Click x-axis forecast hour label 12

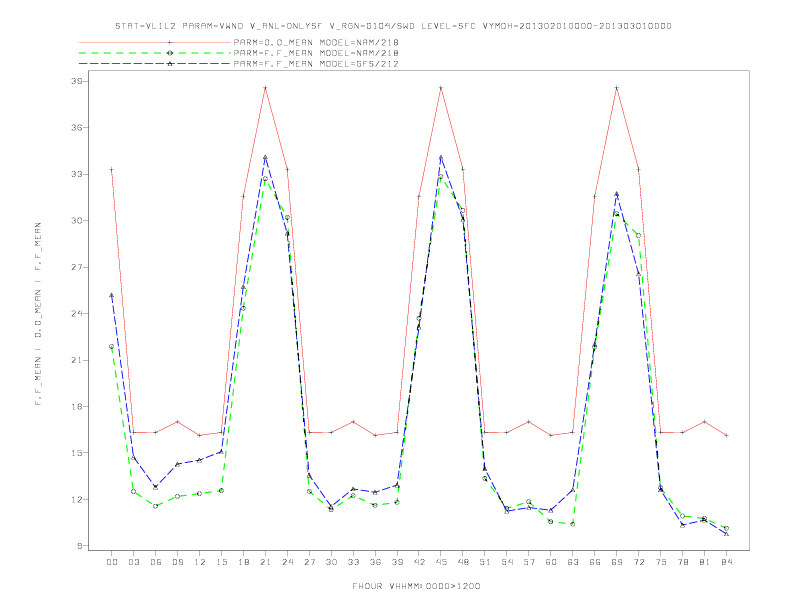pyautogui.click(x=200, y=562)
